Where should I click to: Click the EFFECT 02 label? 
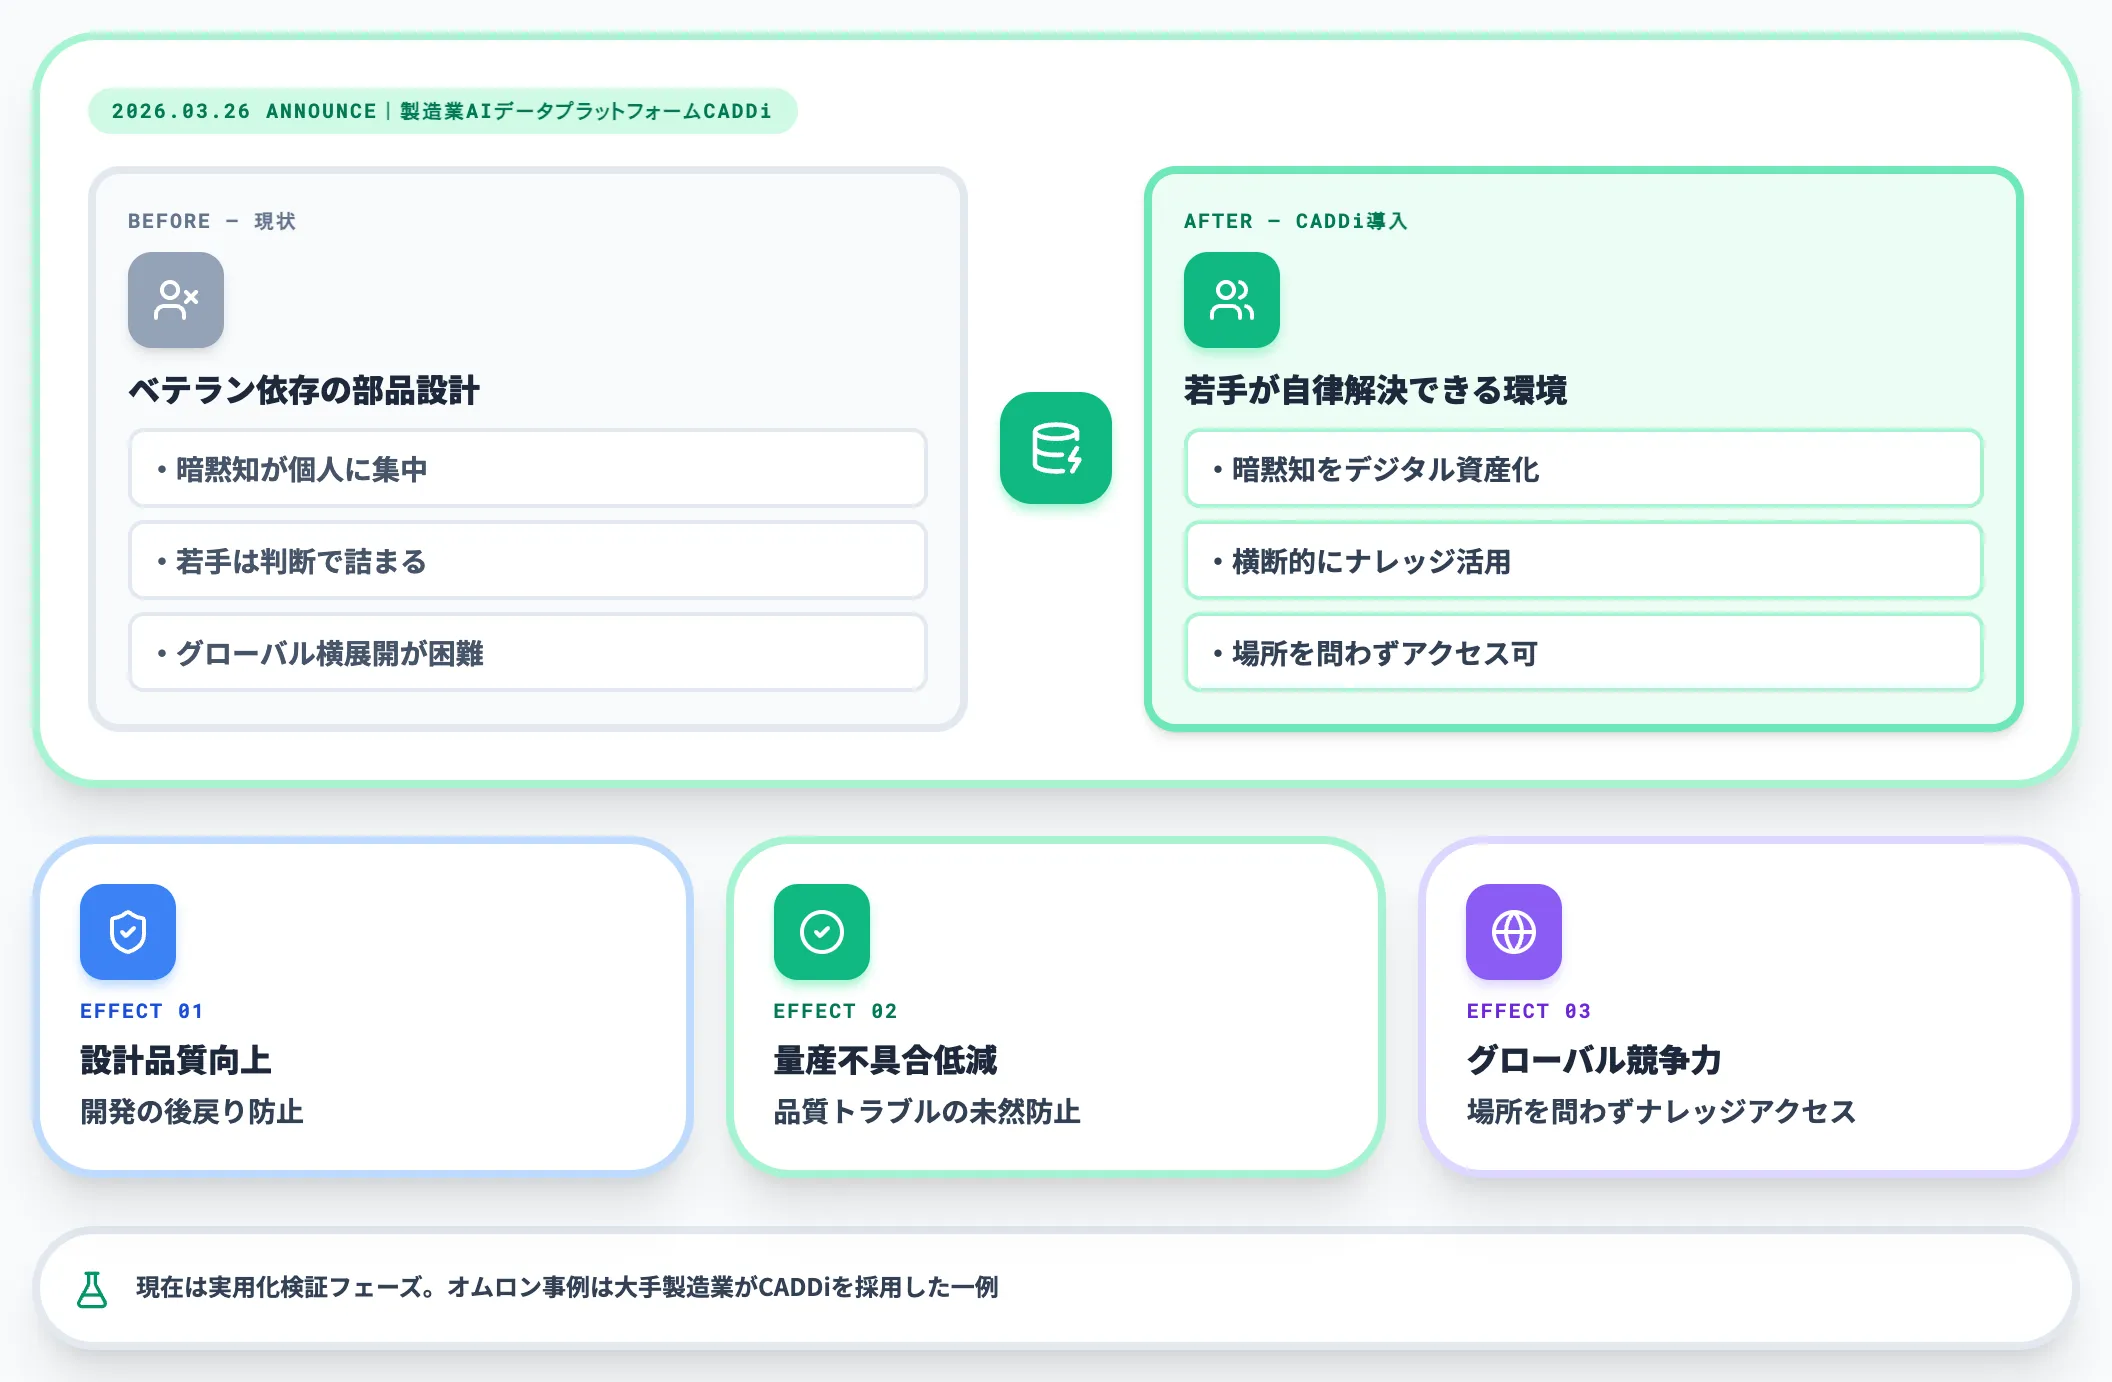pyautogui.click(x=836, y=1011)
